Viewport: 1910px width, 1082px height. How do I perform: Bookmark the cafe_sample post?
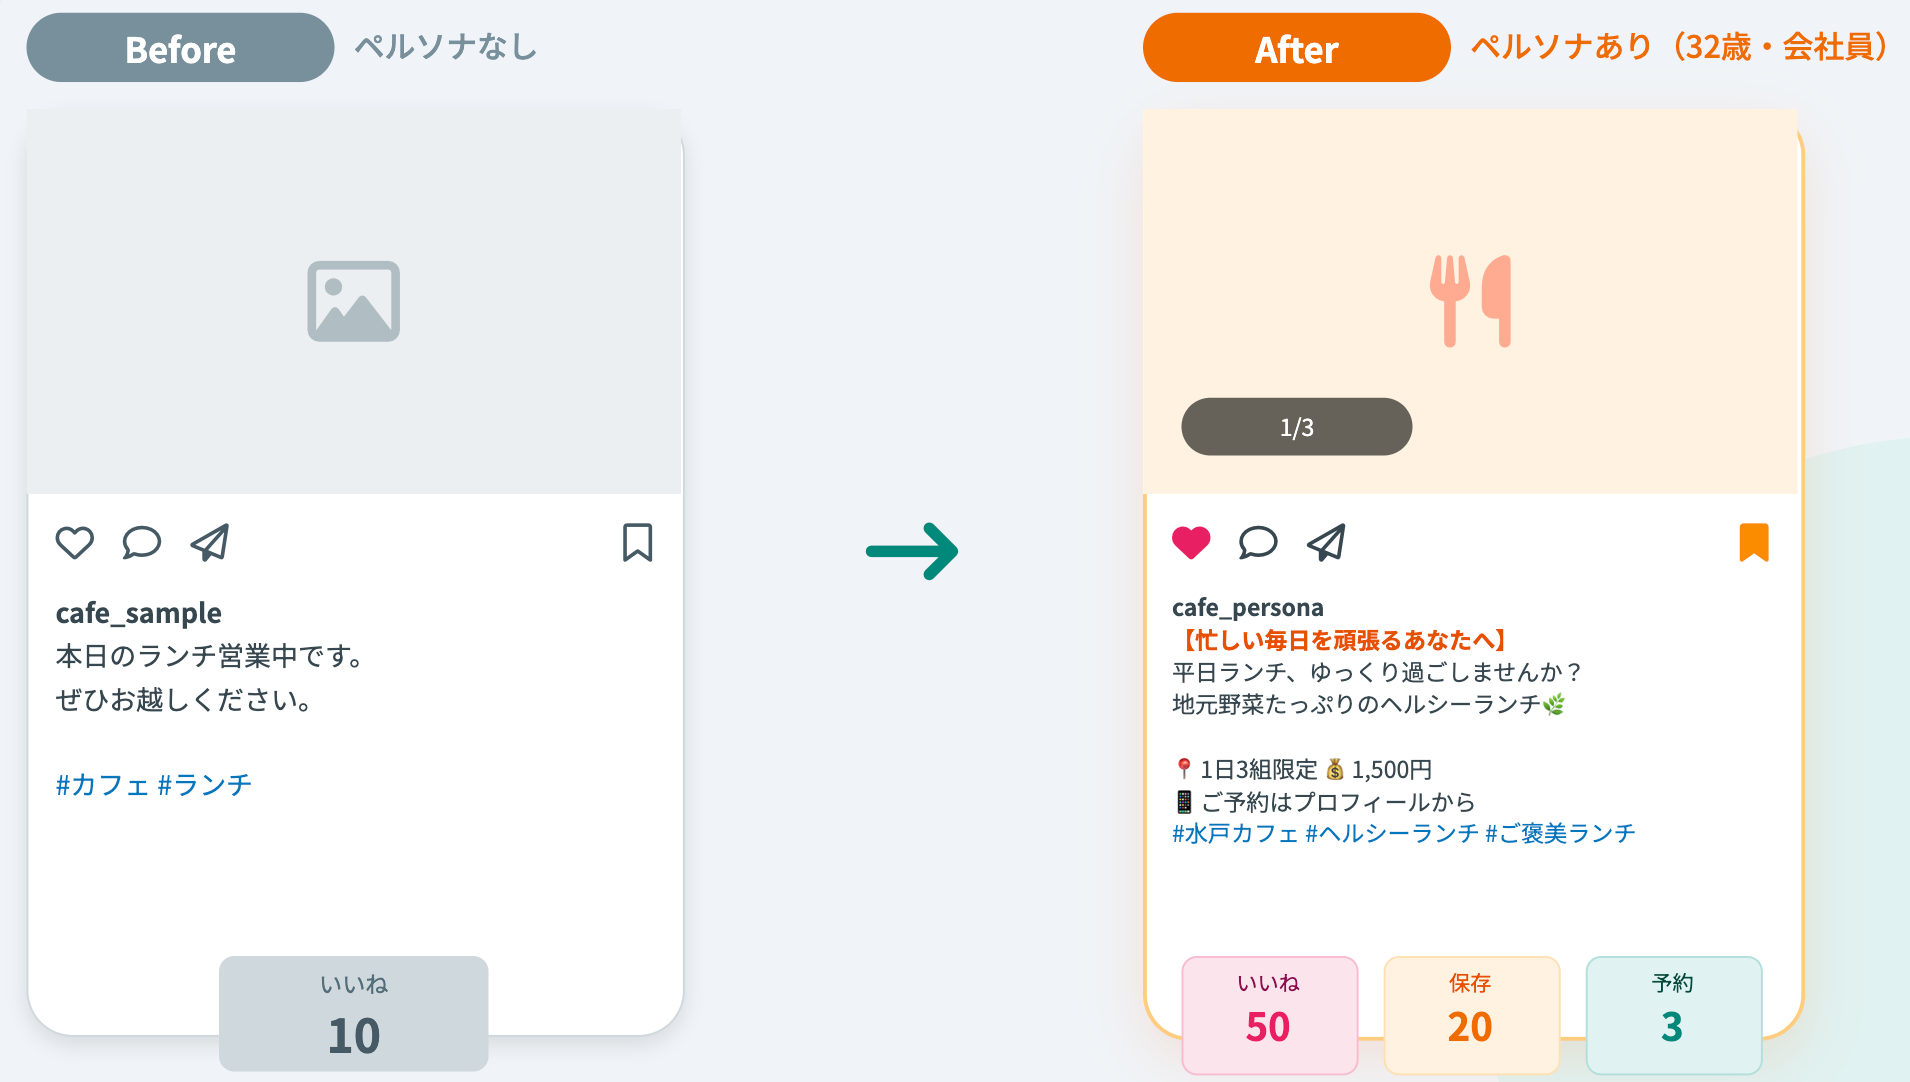[637, 542]
